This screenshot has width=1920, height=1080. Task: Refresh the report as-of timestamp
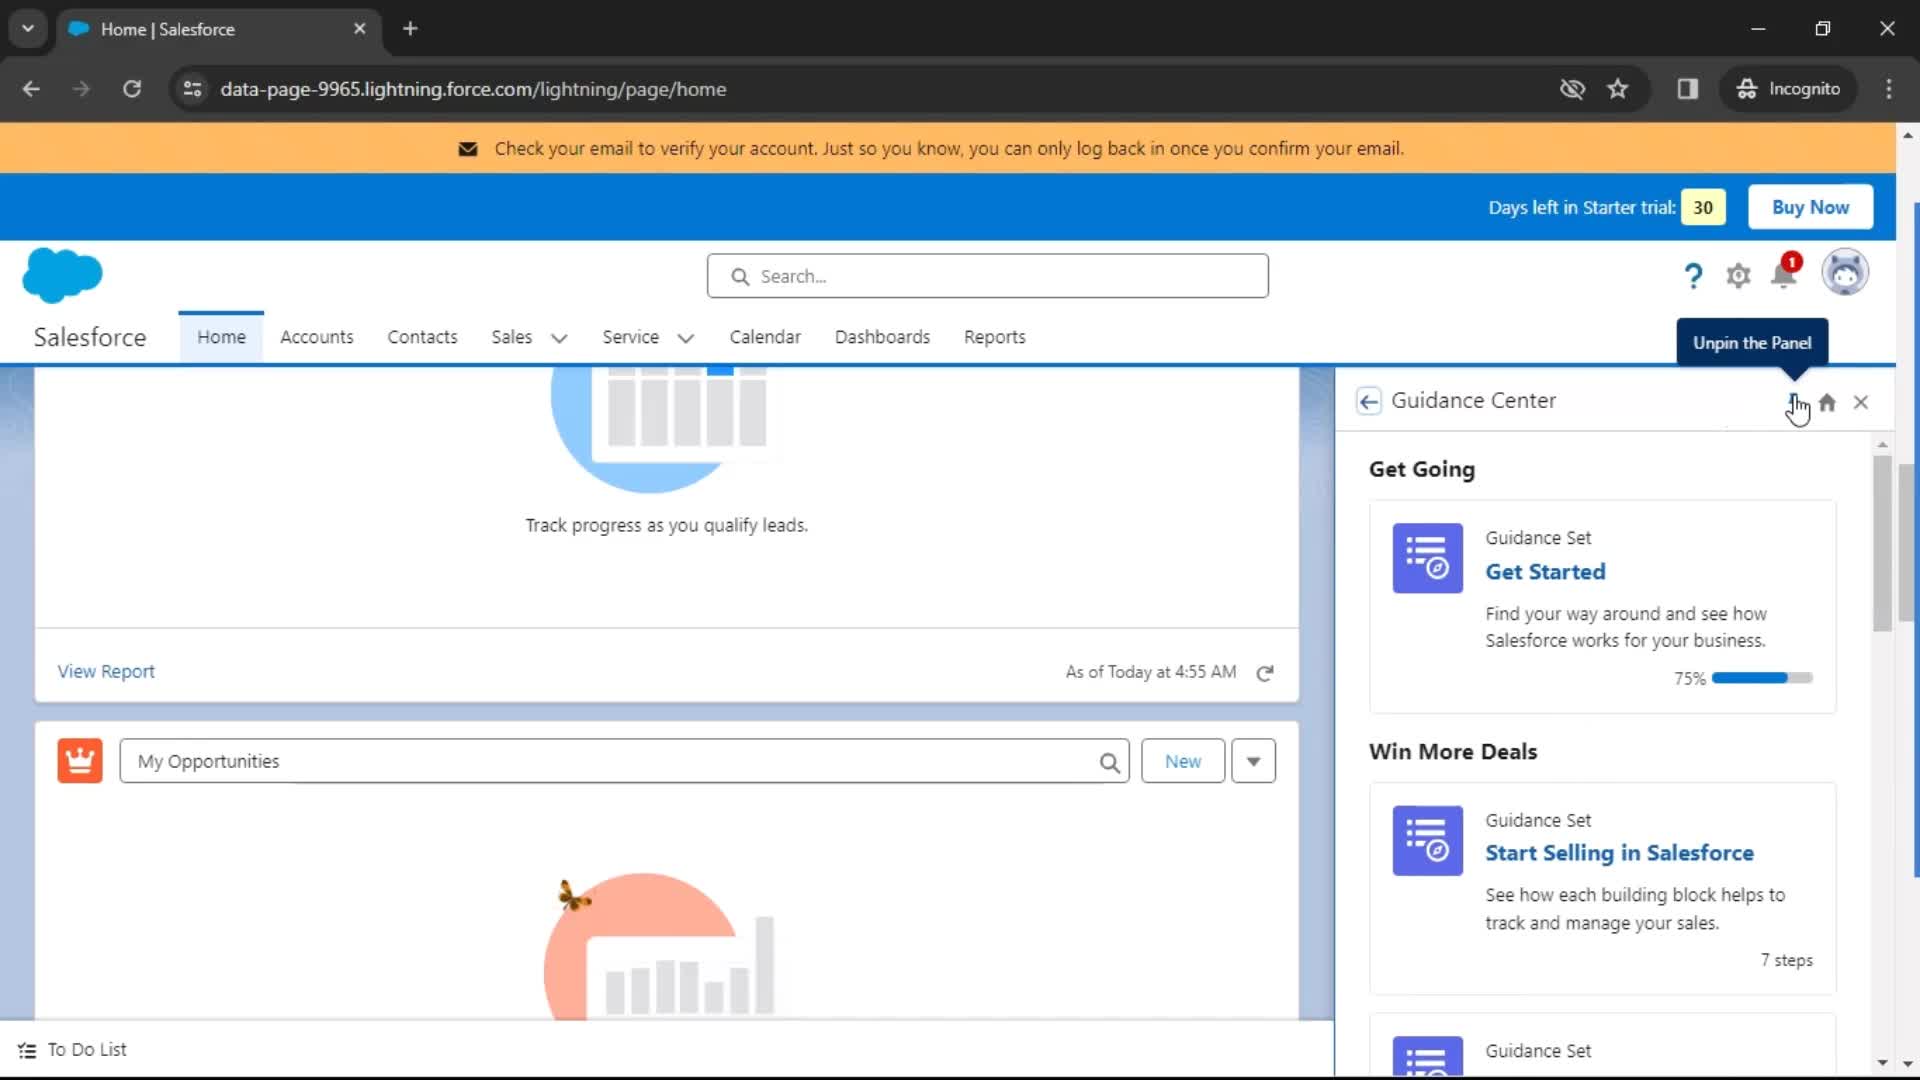click(1265, 673)
